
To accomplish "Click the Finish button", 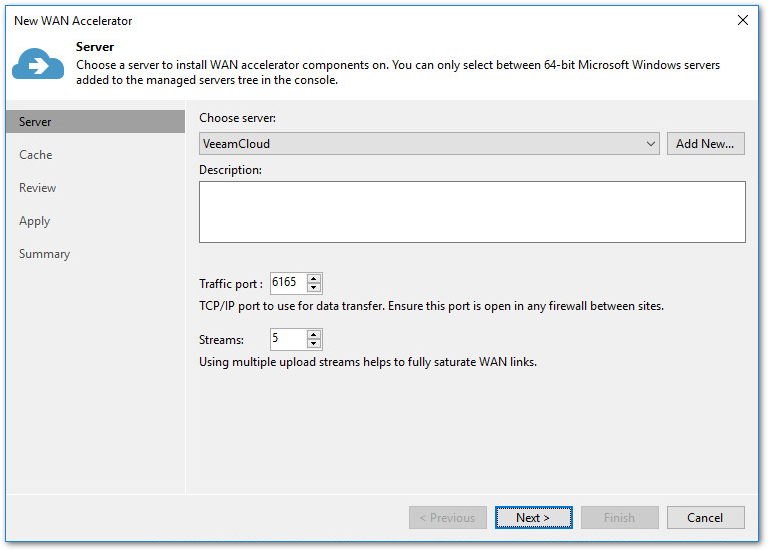I will pyautogui.click(x=619, y=518).
